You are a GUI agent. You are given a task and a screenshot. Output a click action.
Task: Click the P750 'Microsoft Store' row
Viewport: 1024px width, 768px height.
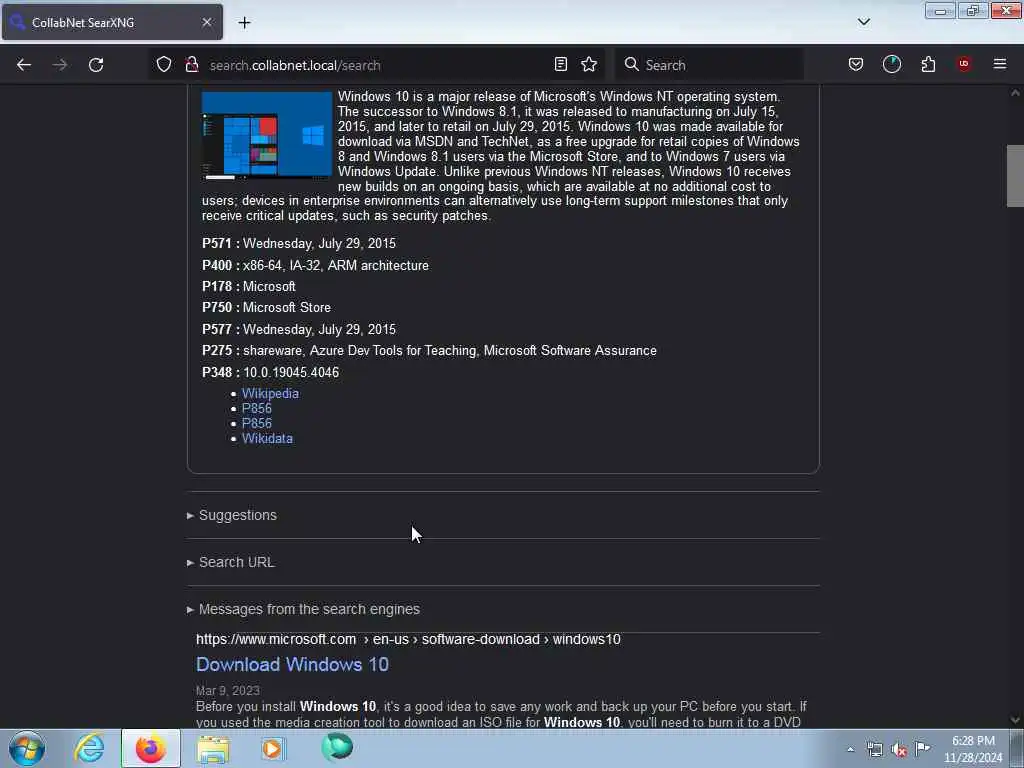tap(266, 308)
